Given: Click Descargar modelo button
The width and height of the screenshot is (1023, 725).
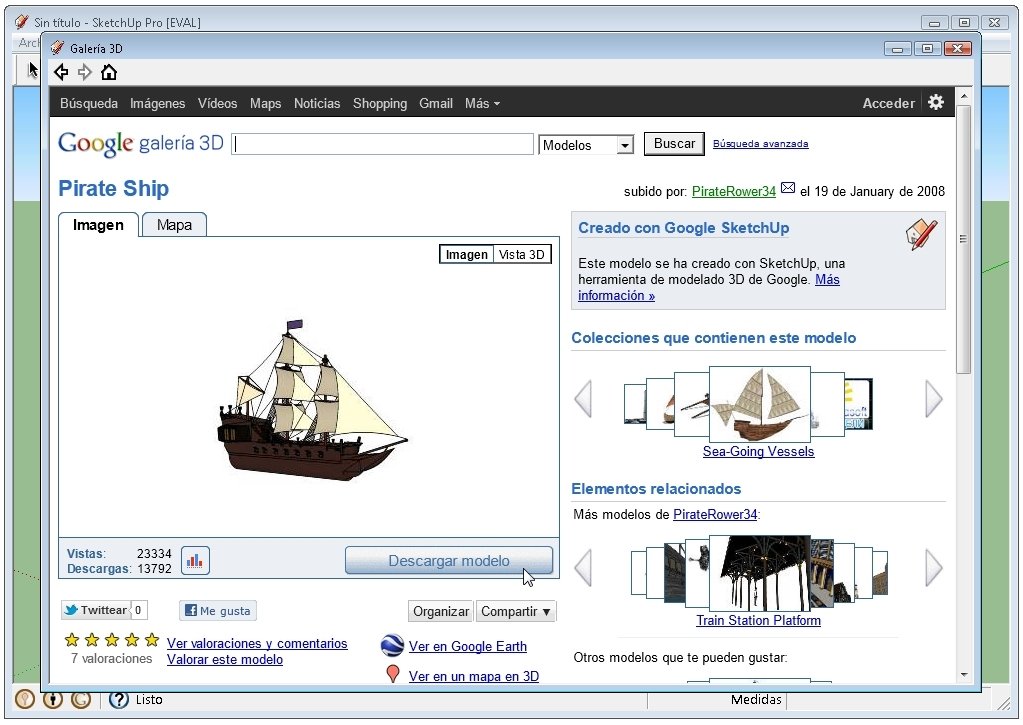Looking at the screenshot, I should pyautogui.click(x=449, y=561).
